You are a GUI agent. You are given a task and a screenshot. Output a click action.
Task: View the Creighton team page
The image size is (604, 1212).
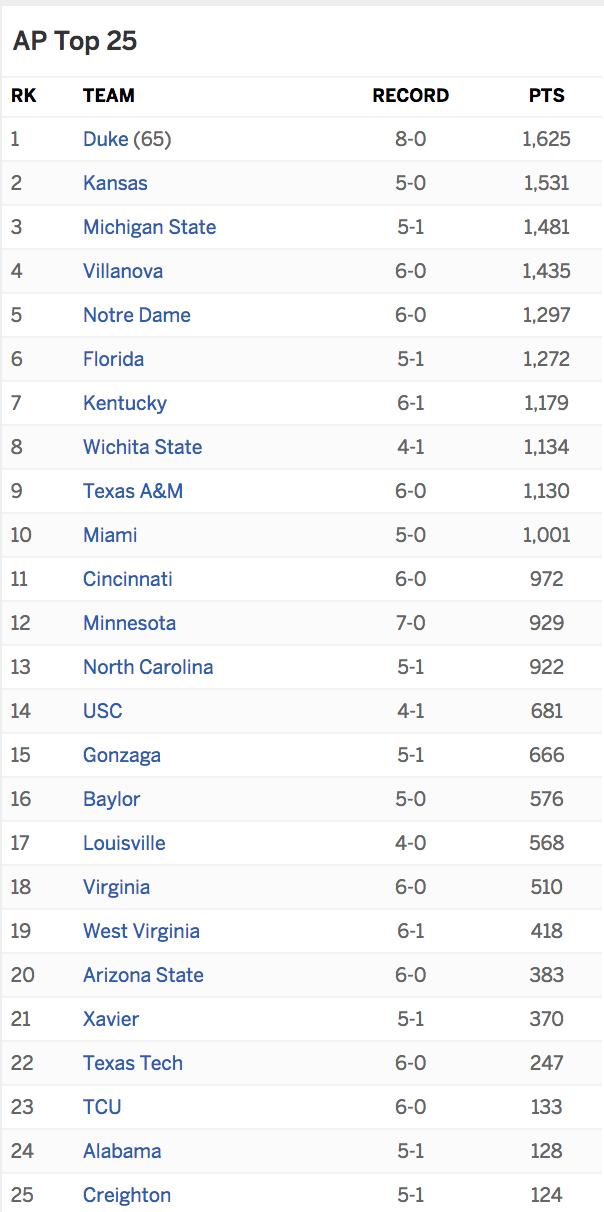(127, 1195)
